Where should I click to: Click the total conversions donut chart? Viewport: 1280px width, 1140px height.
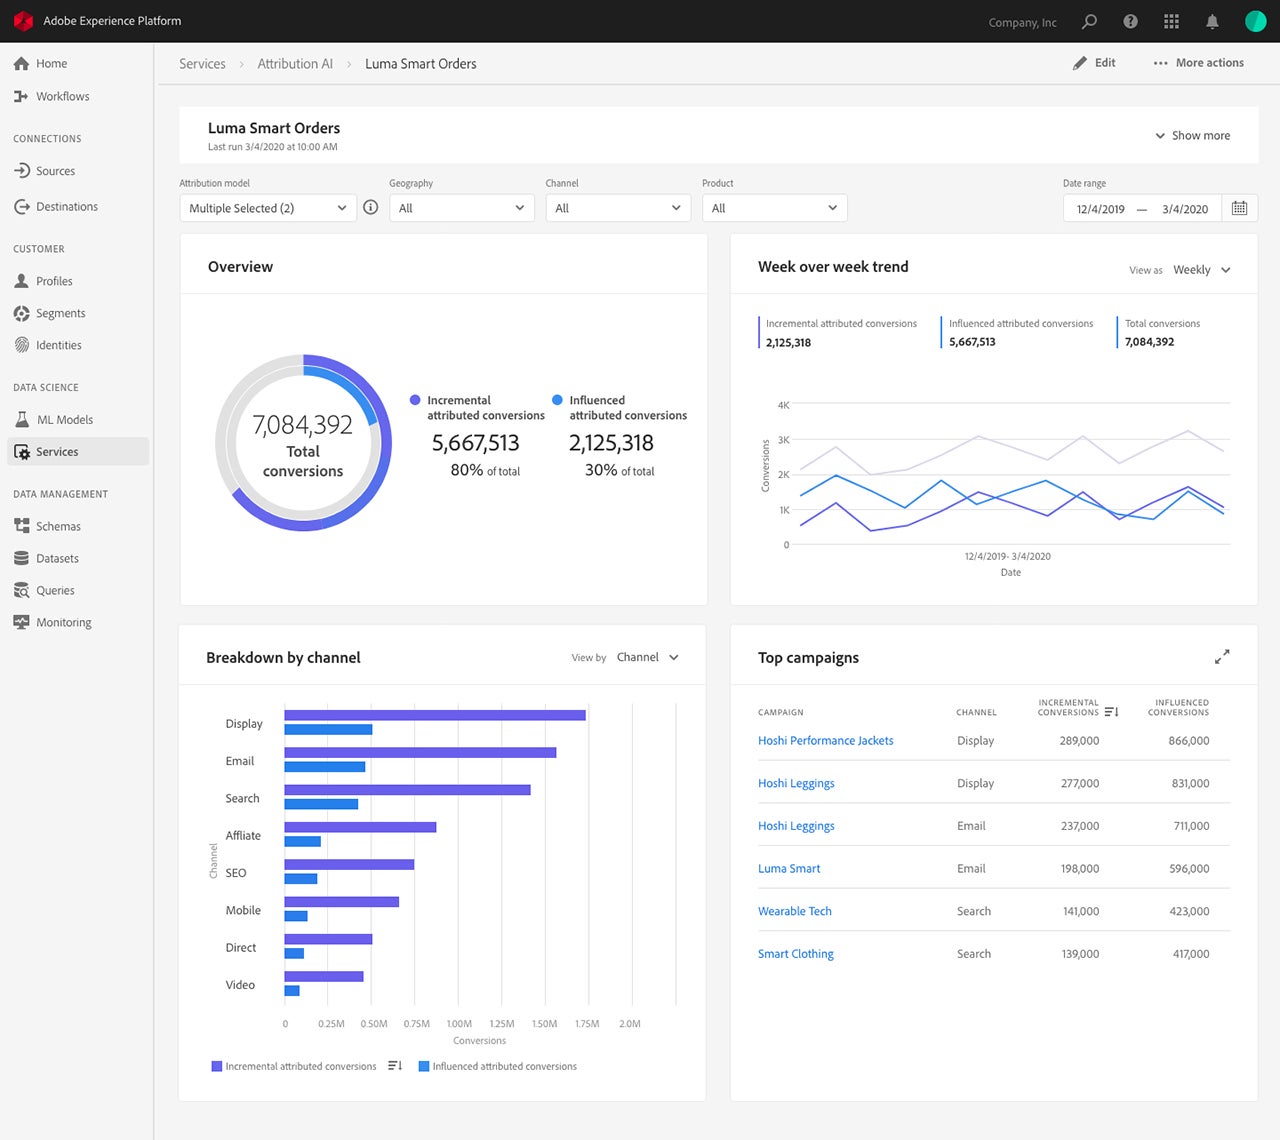pos(303,442)
